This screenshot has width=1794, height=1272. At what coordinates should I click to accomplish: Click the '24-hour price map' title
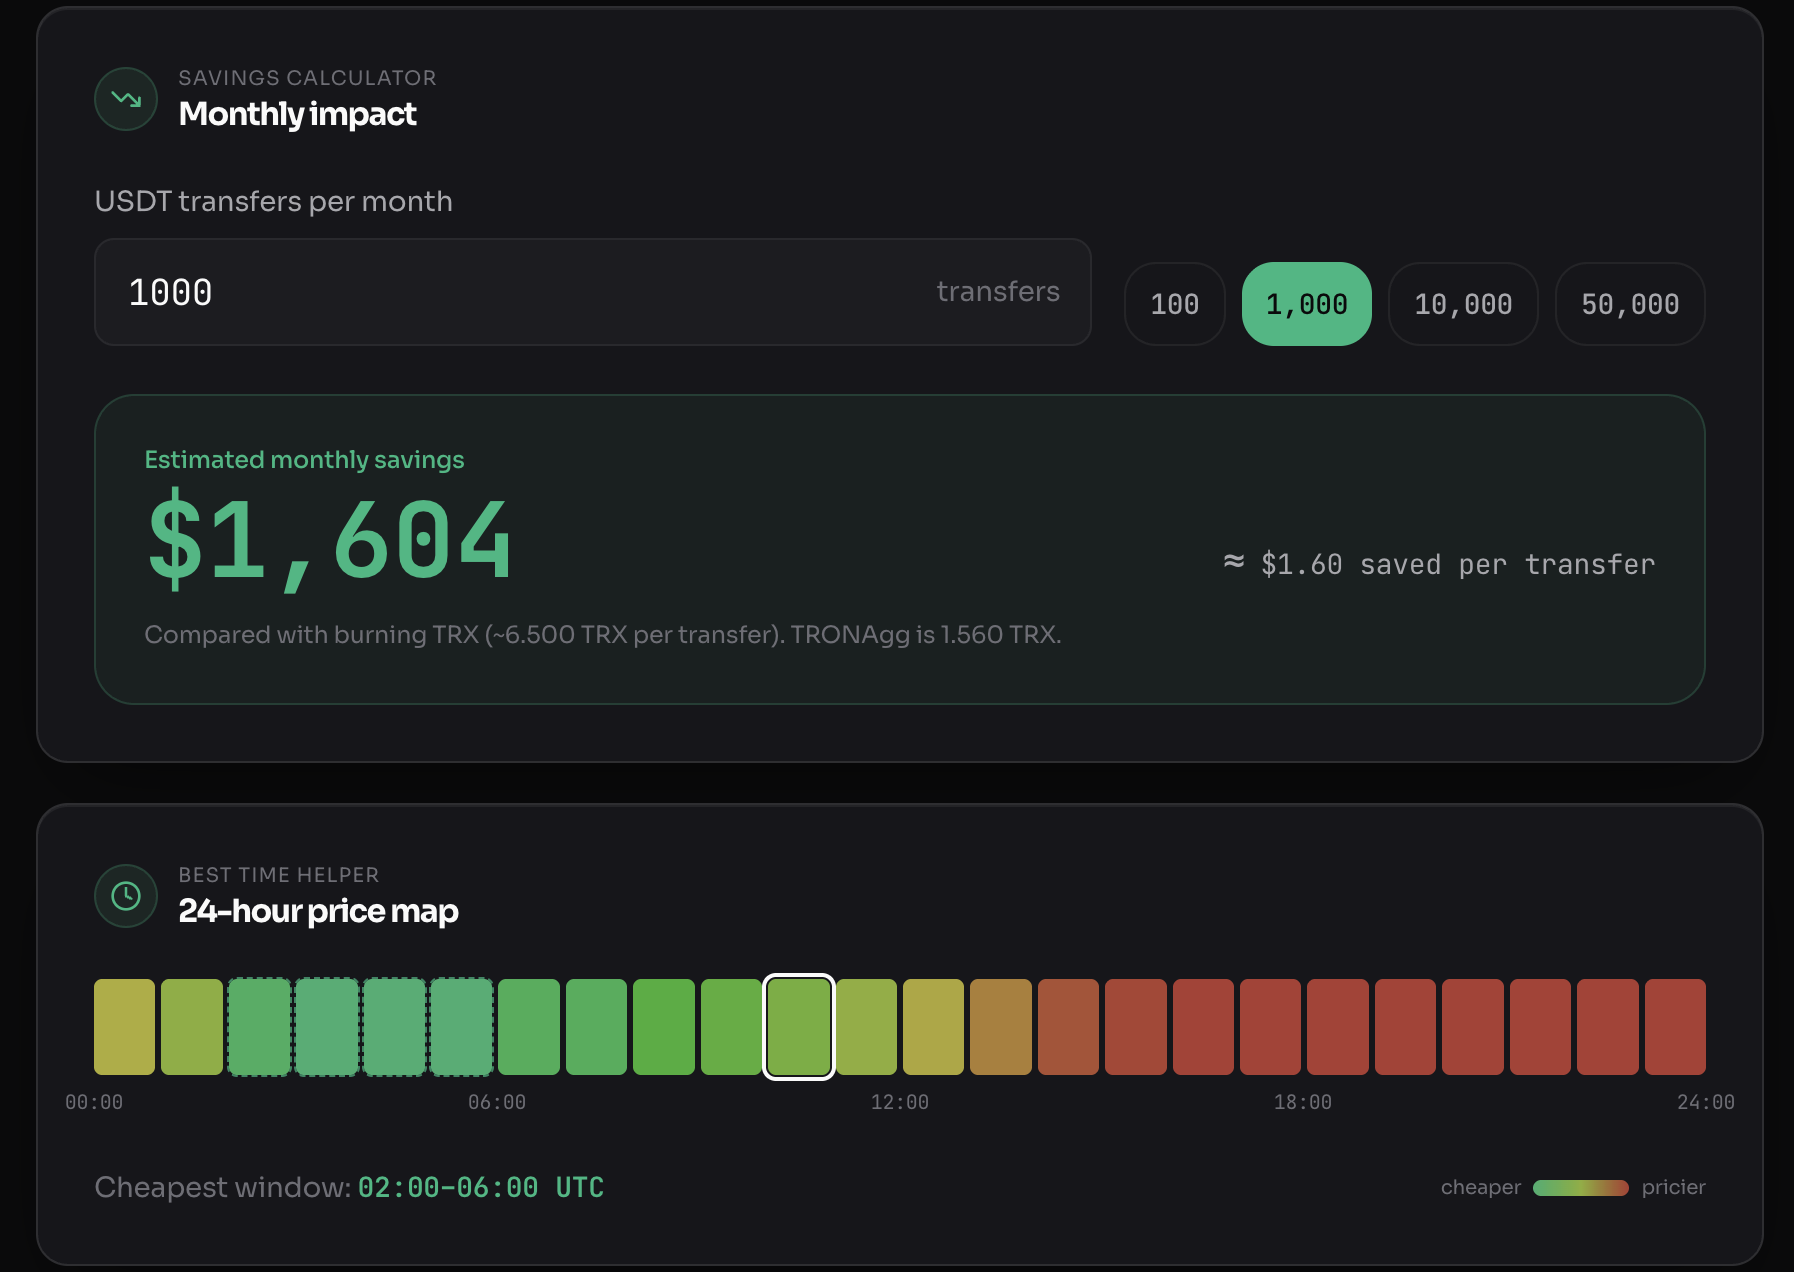pyautogui.click(x=318, y=912)
